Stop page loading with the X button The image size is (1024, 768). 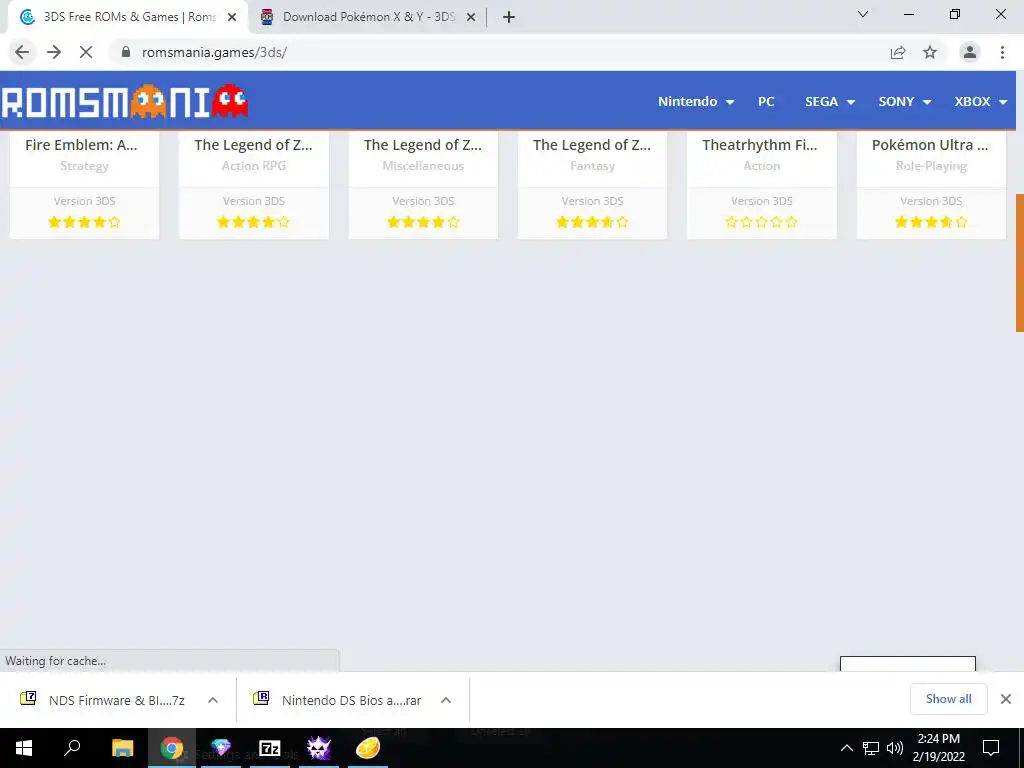point(86,52)
